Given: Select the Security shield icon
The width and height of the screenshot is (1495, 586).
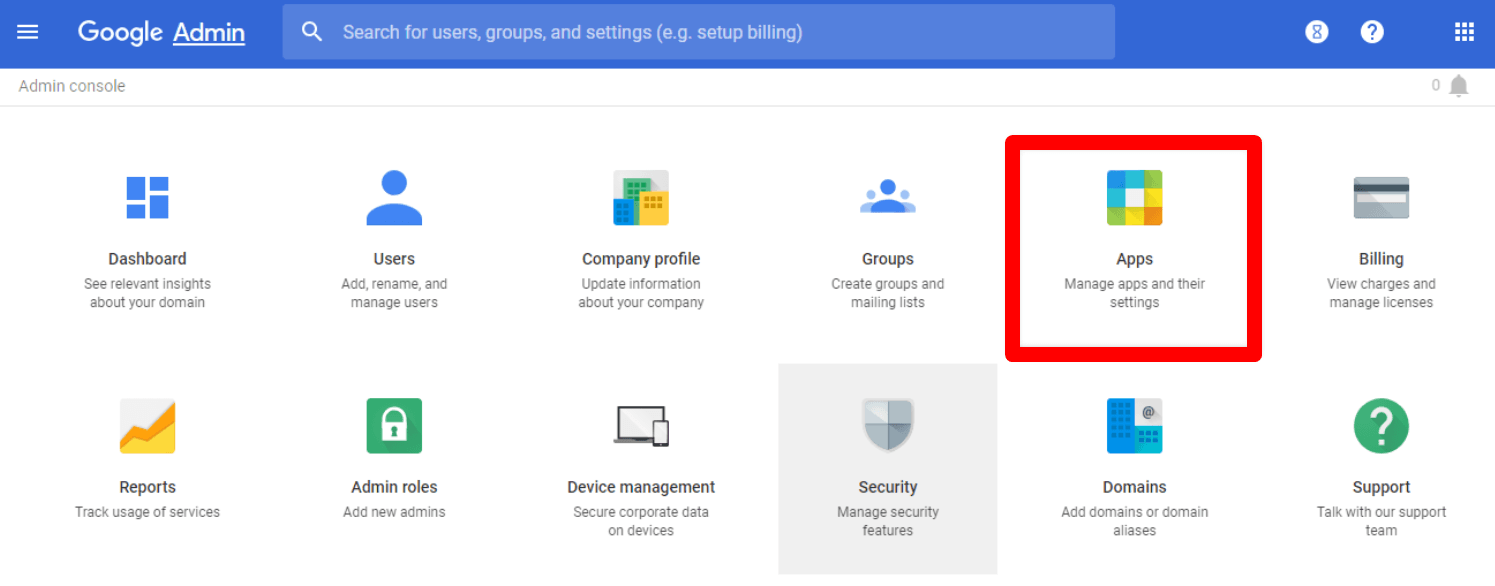Looking at the screenshot, I should pyautogui.click(x=888, y=425).
